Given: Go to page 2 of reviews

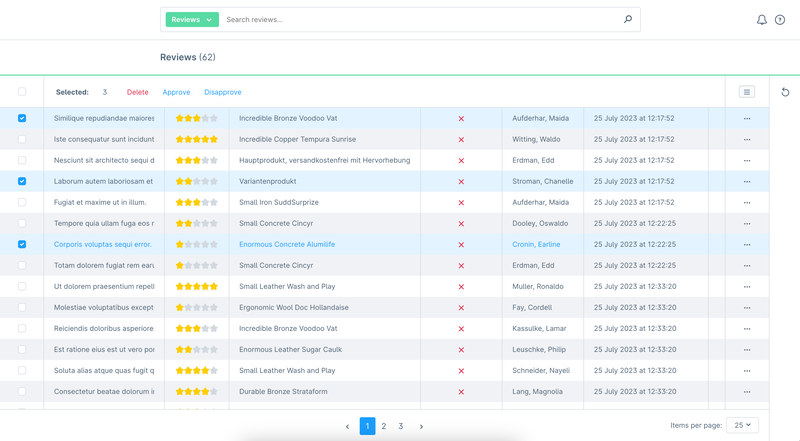Looking at the screenshot, I should (384, 426).
